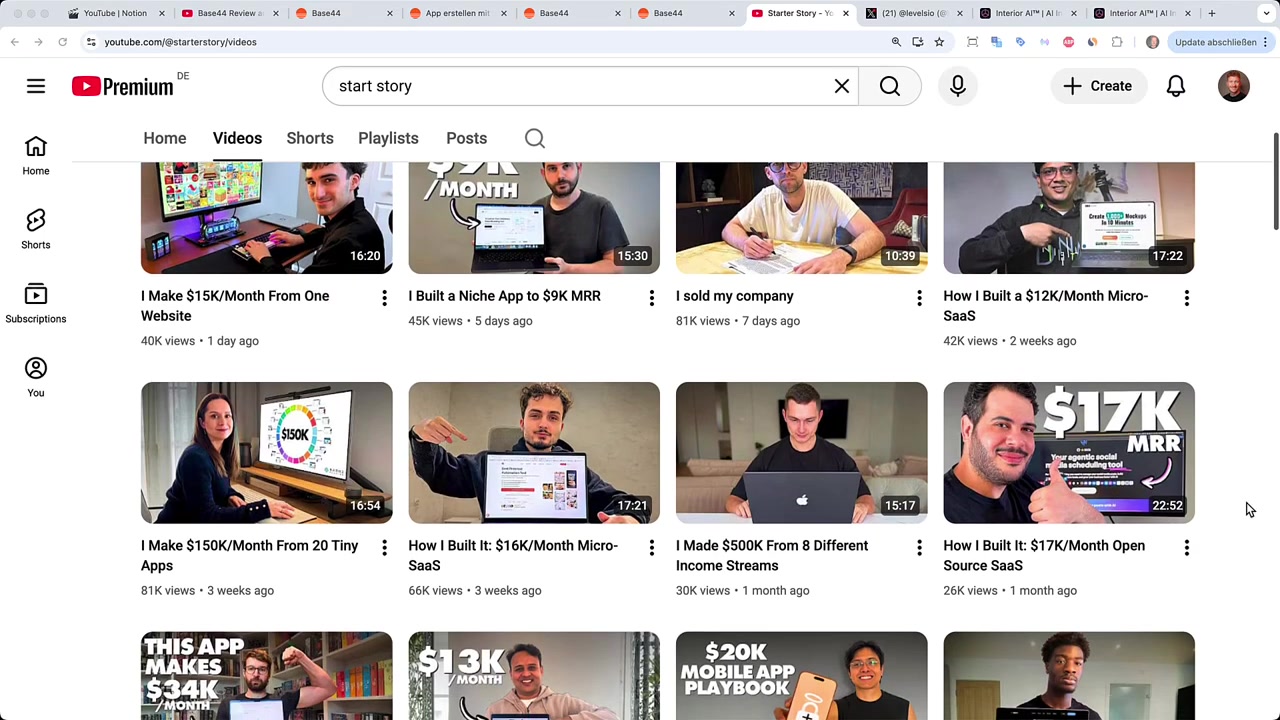The image size is (1280, 720).
Task: Bookmark this page with star icon
Action: pyautogui.click(x=939, y=42)
